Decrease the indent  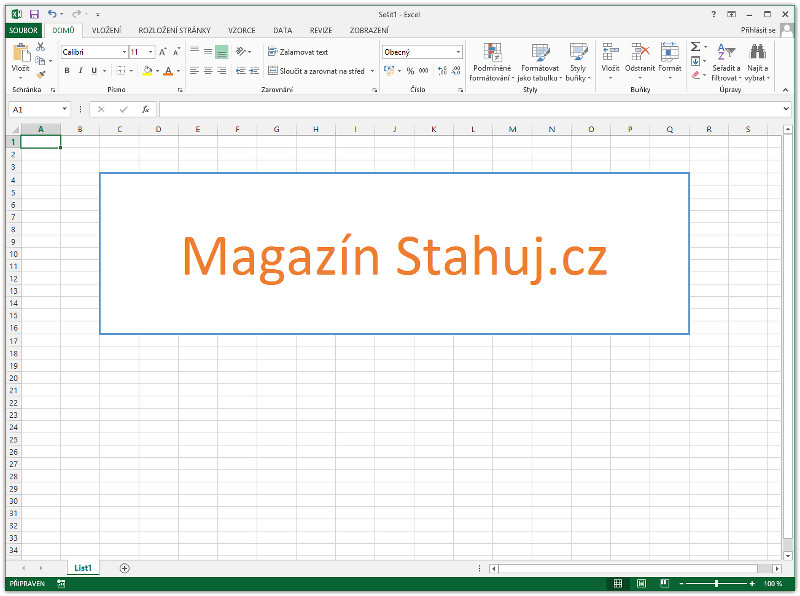coord(241,71)
